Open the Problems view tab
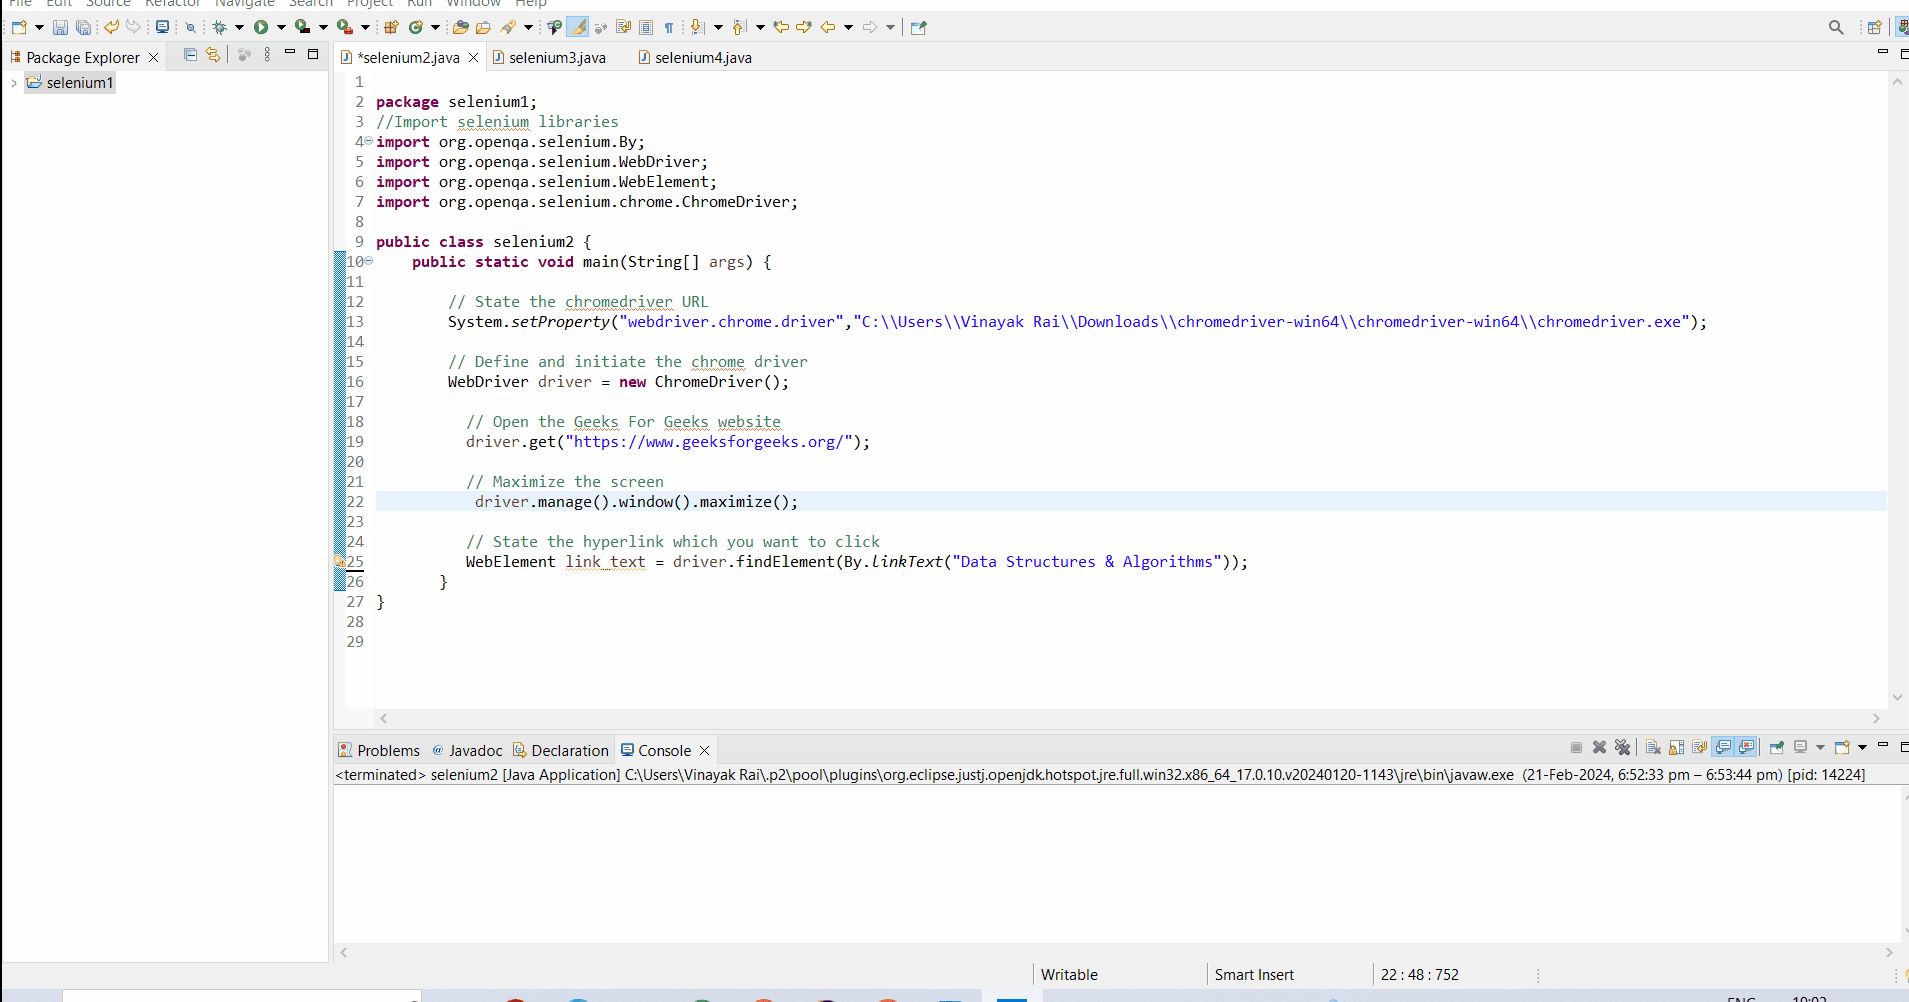1909x1002 pixels. click(x=387, y=751)
